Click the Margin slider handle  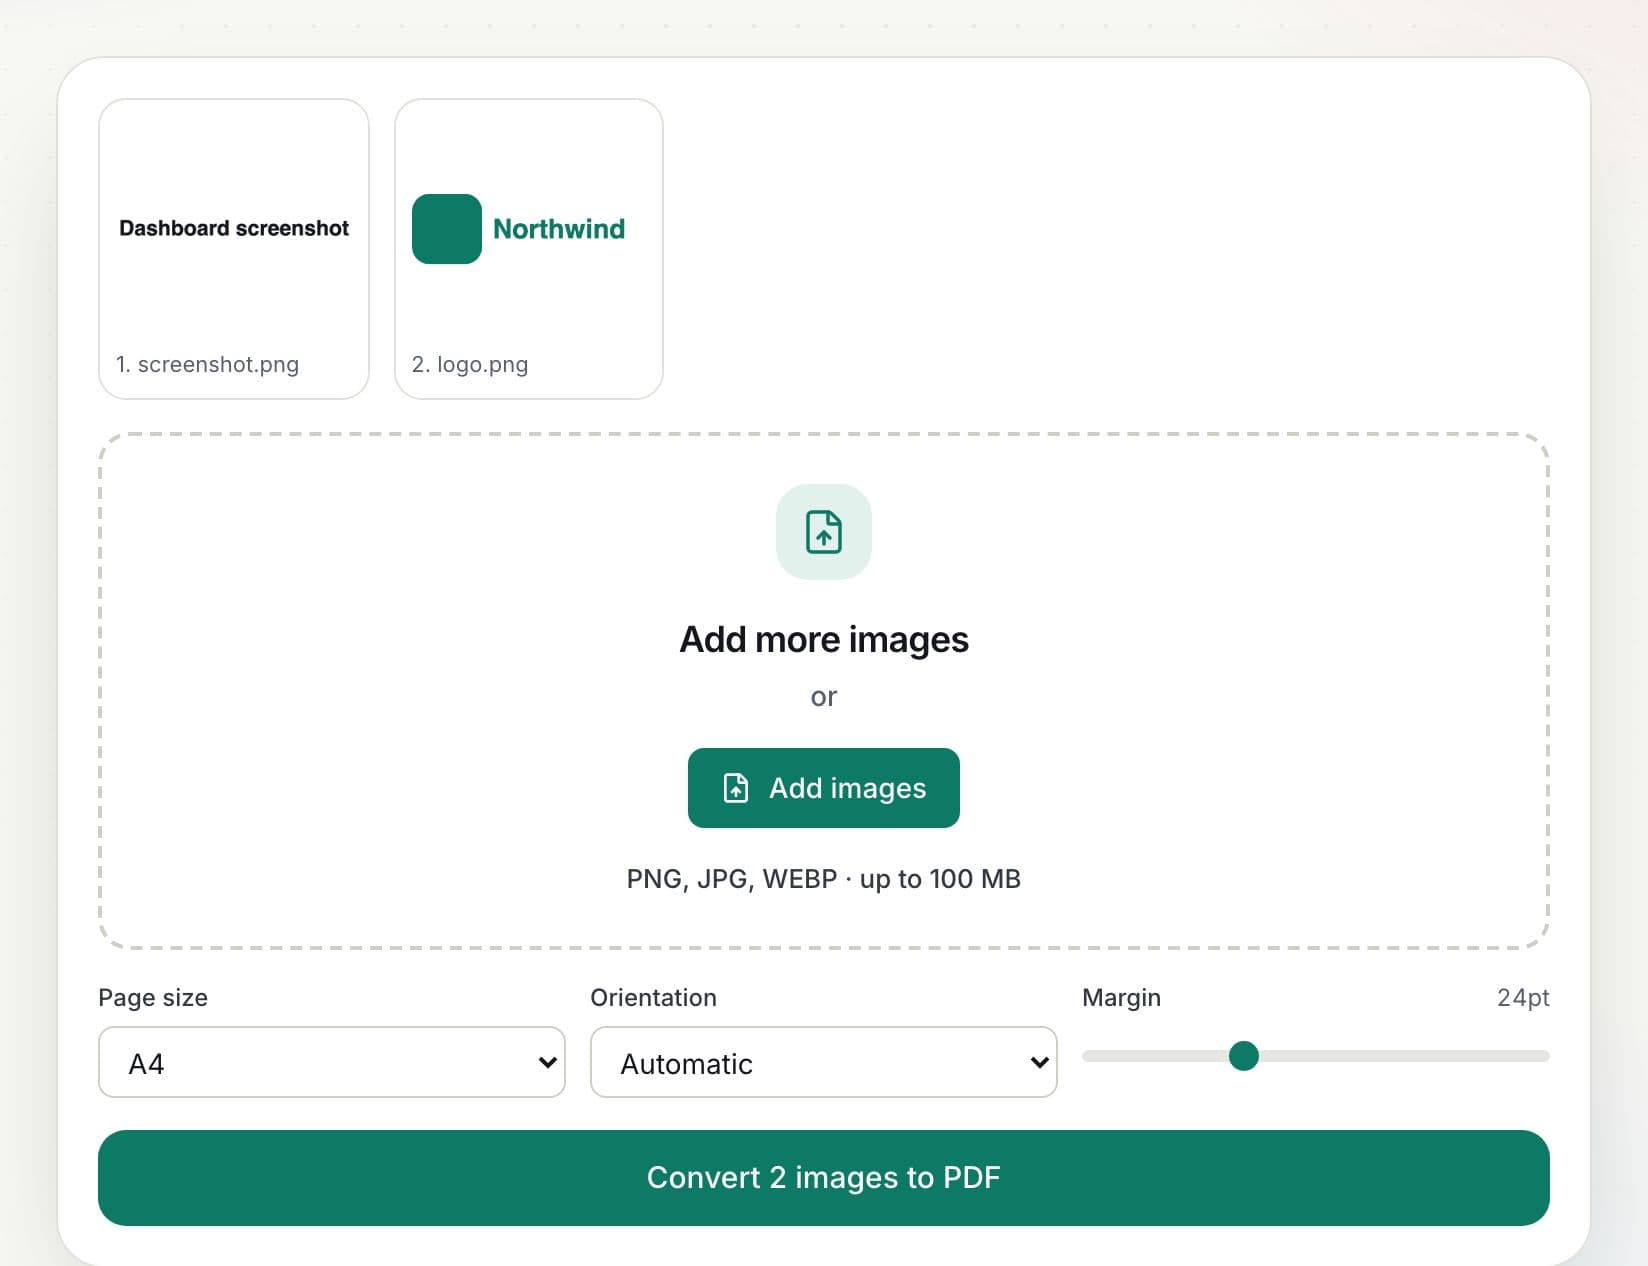tap(1244, 1056)
